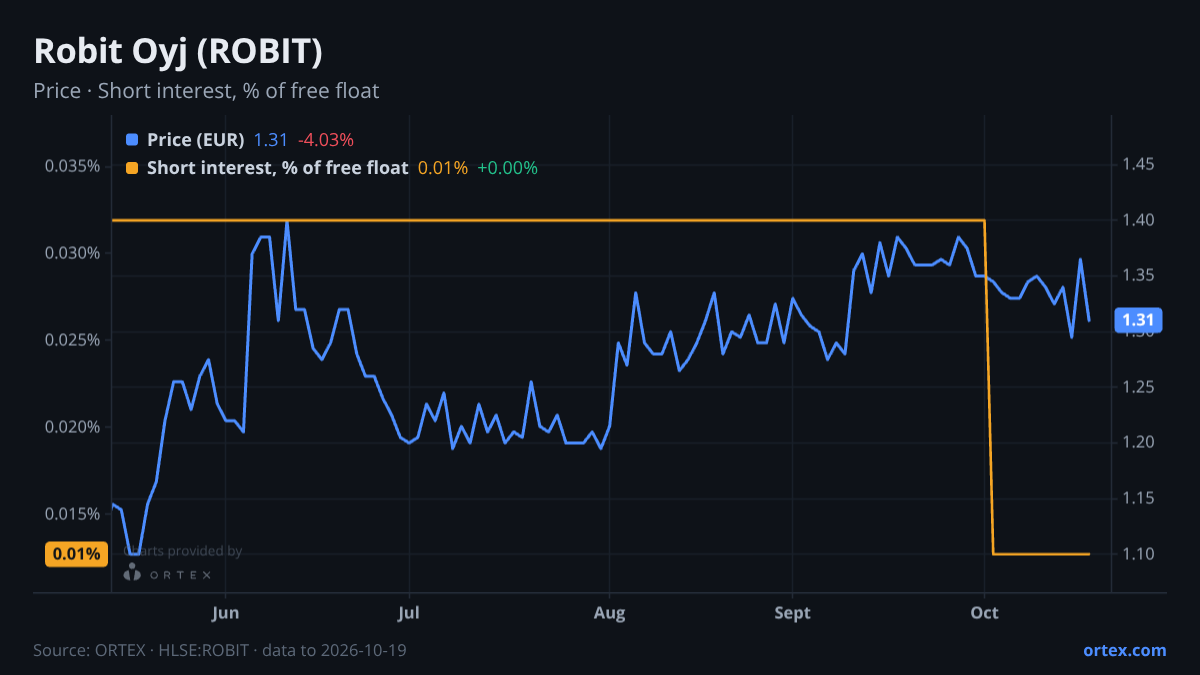Click the -4.03% price change value
The image size is (1200, 675).
(326, 139)
